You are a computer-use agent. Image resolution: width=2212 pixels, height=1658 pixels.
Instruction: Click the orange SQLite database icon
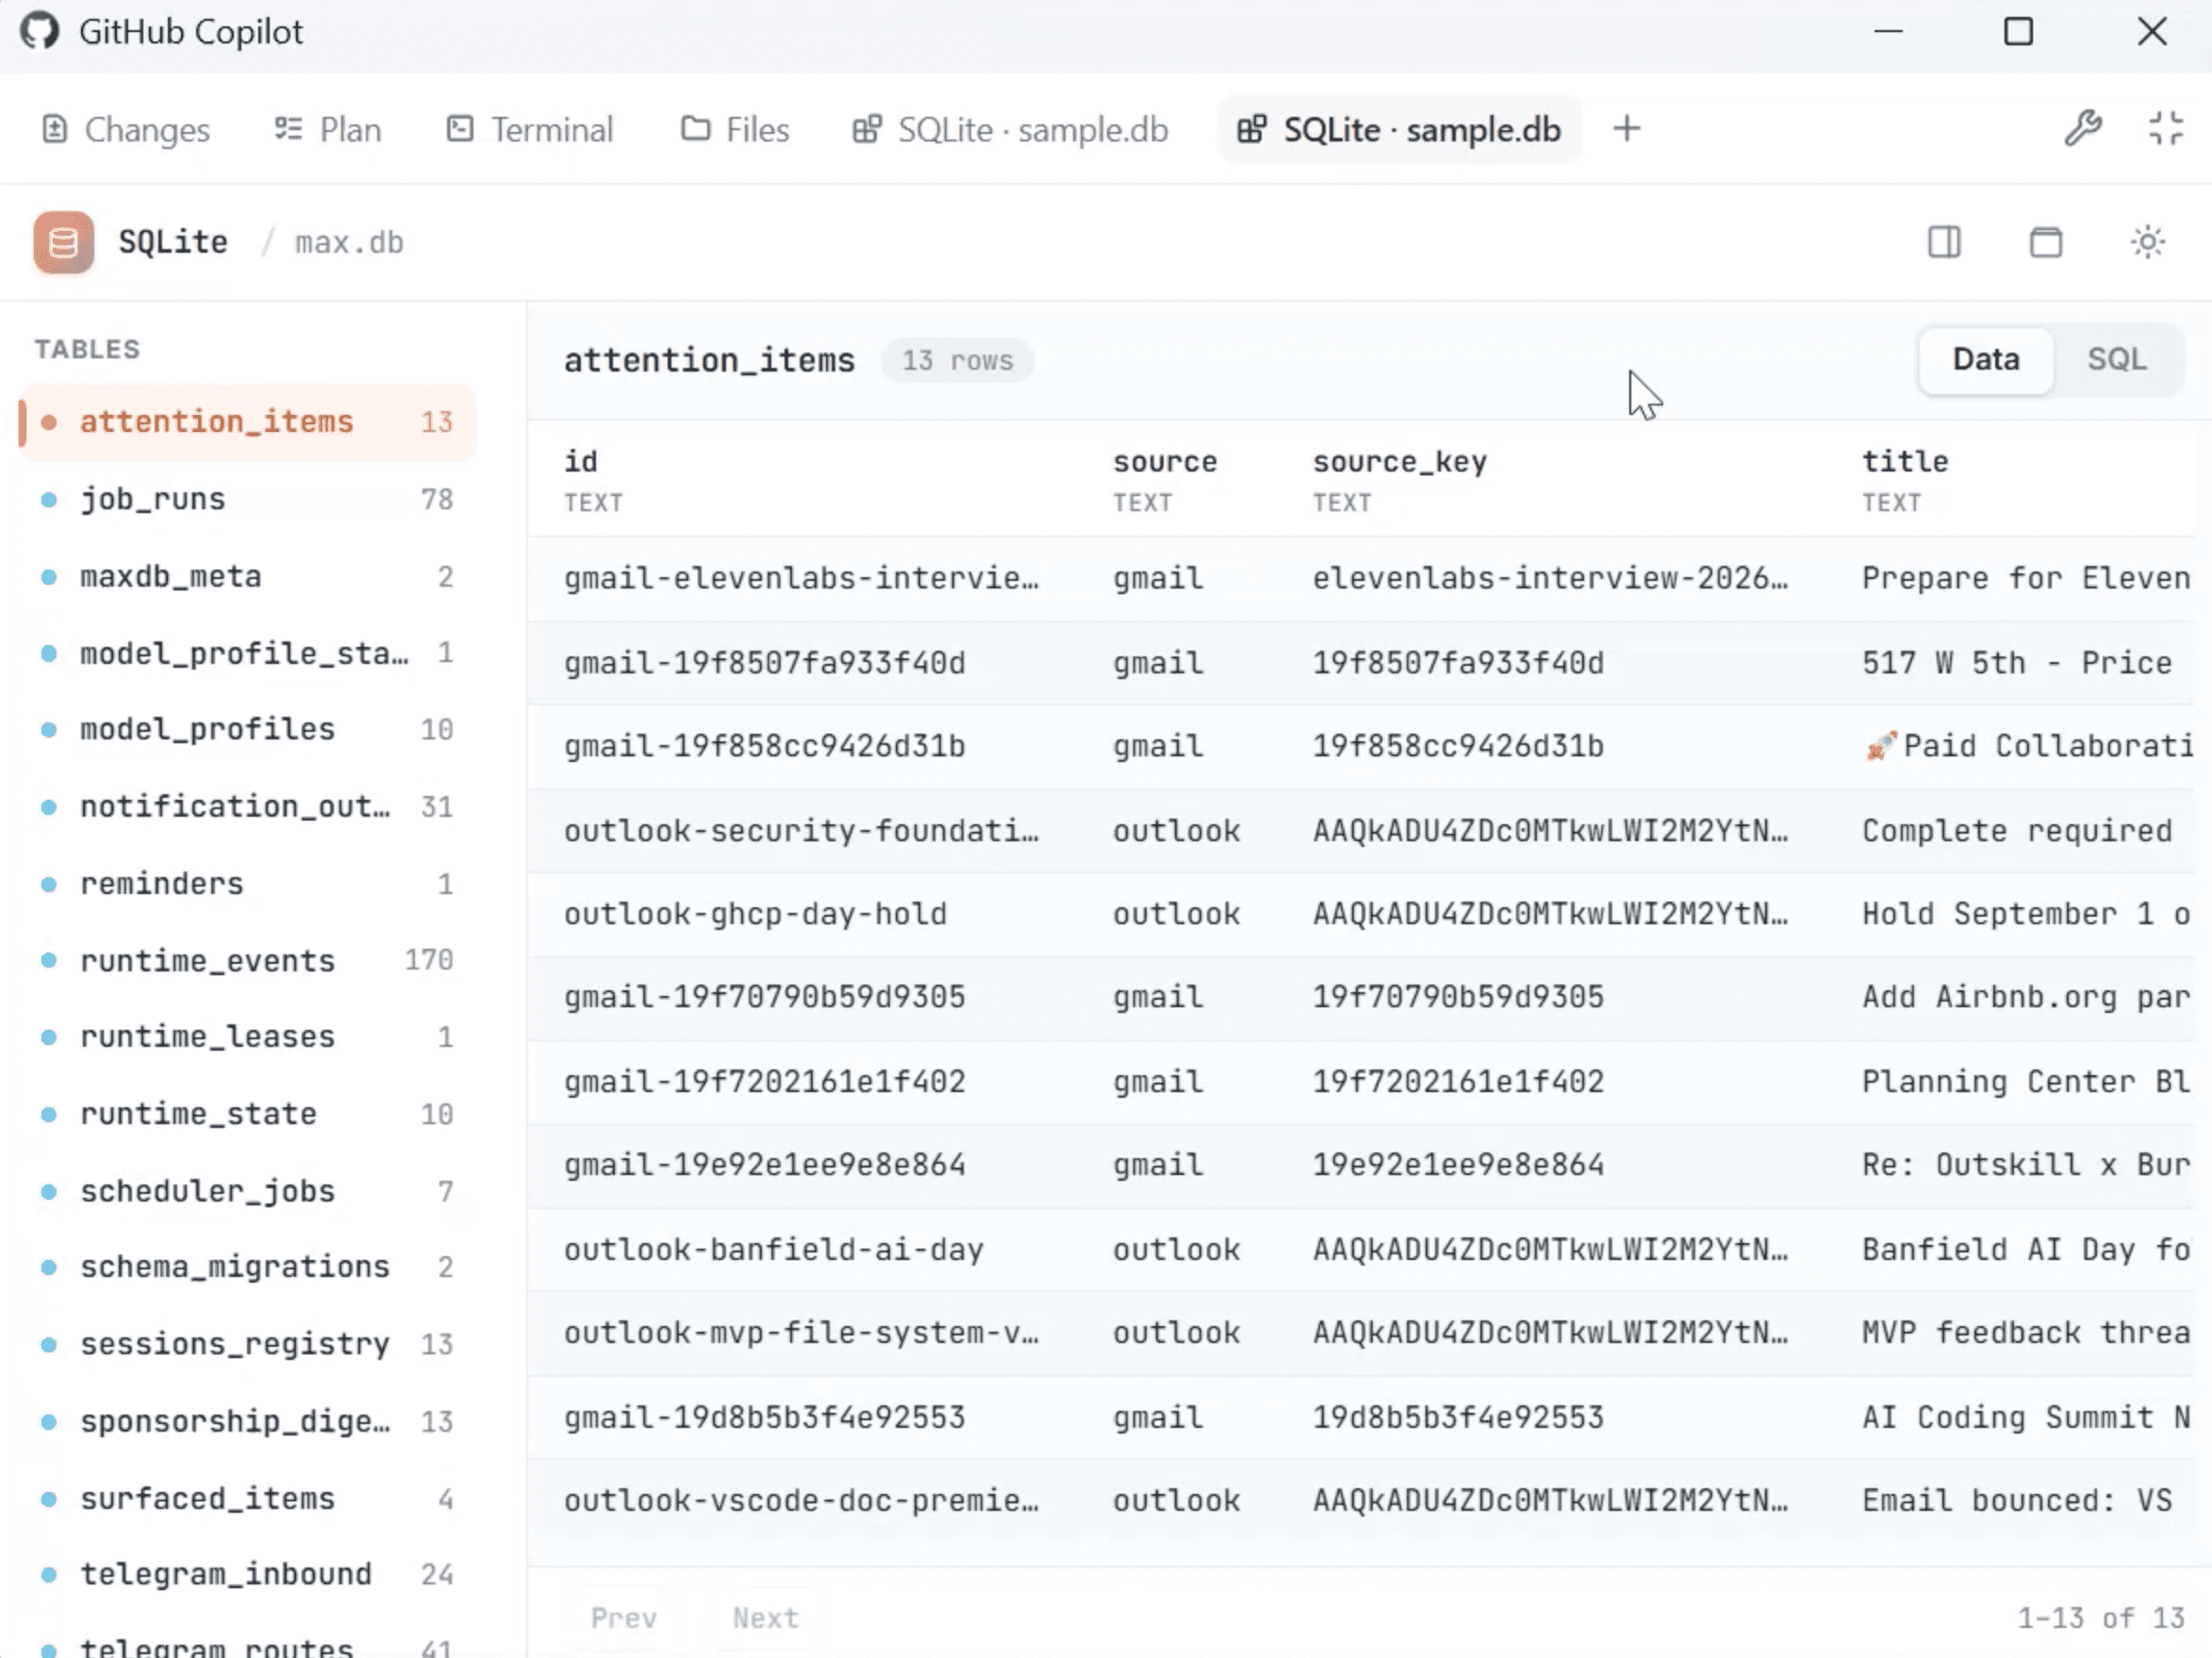64,242
